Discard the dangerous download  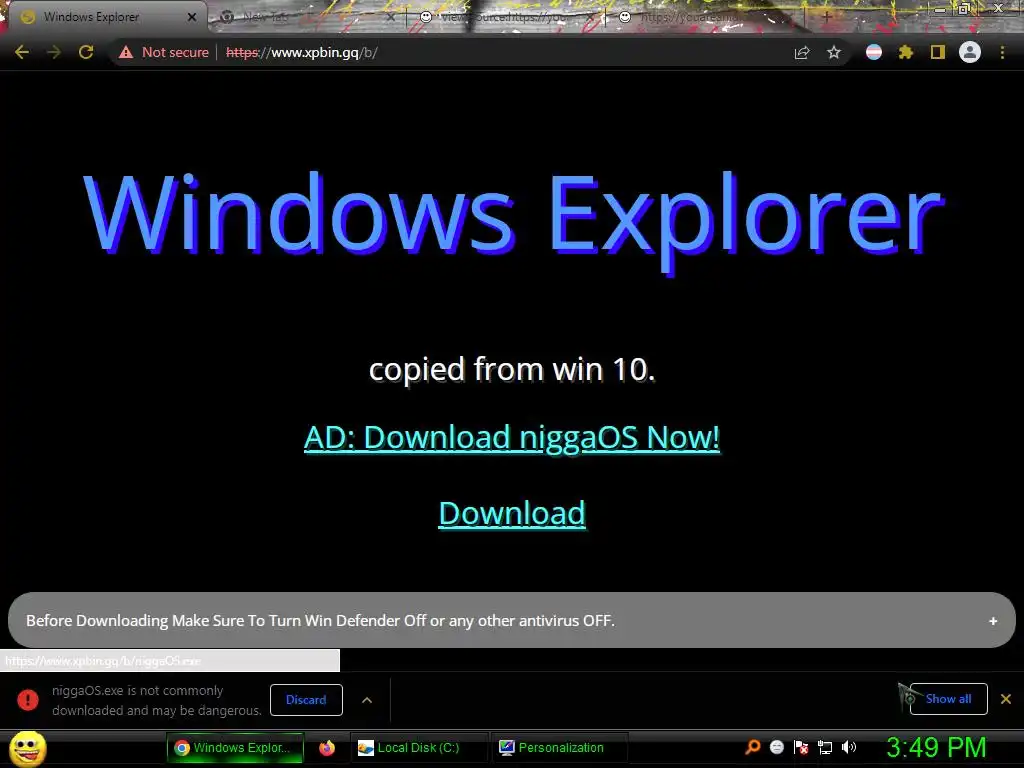[x=306, y=700]
